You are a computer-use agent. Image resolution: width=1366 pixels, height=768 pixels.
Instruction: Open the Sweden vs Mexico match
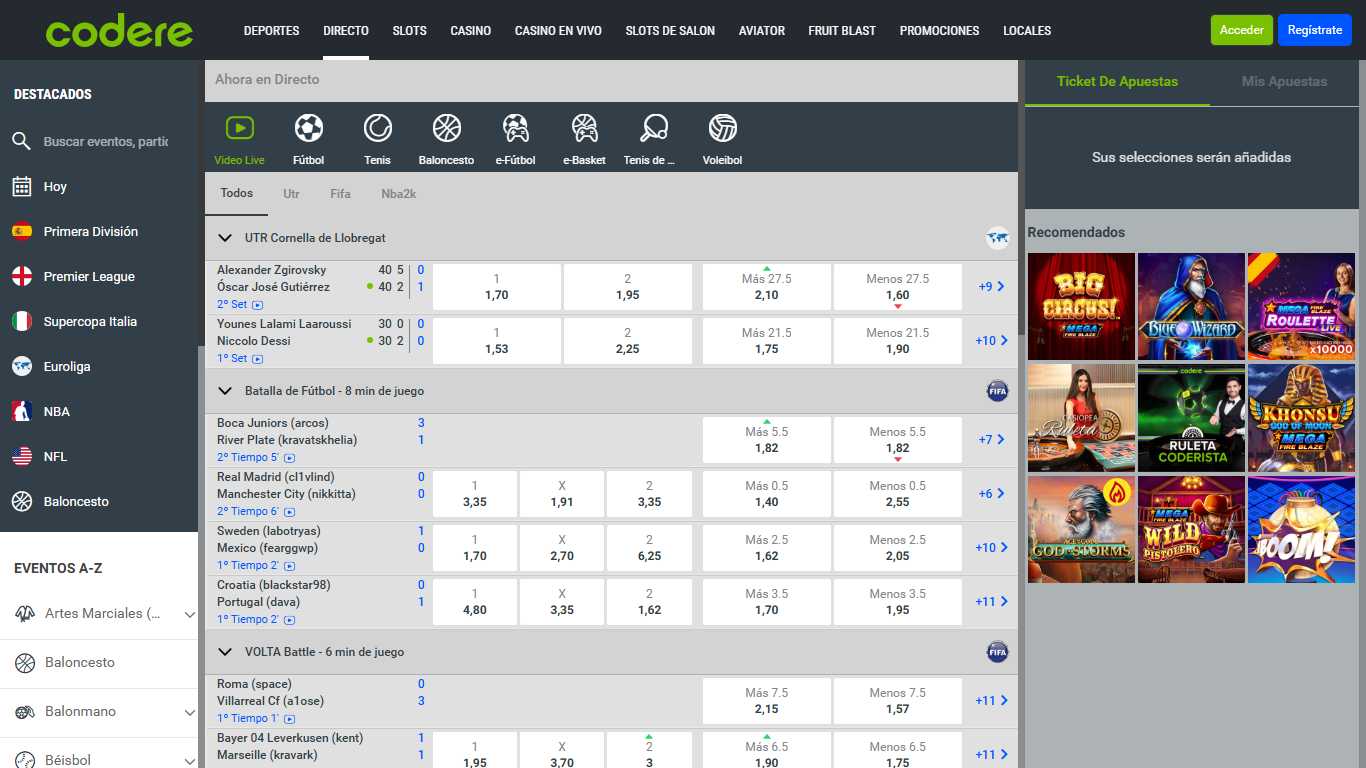click(269, 540)
